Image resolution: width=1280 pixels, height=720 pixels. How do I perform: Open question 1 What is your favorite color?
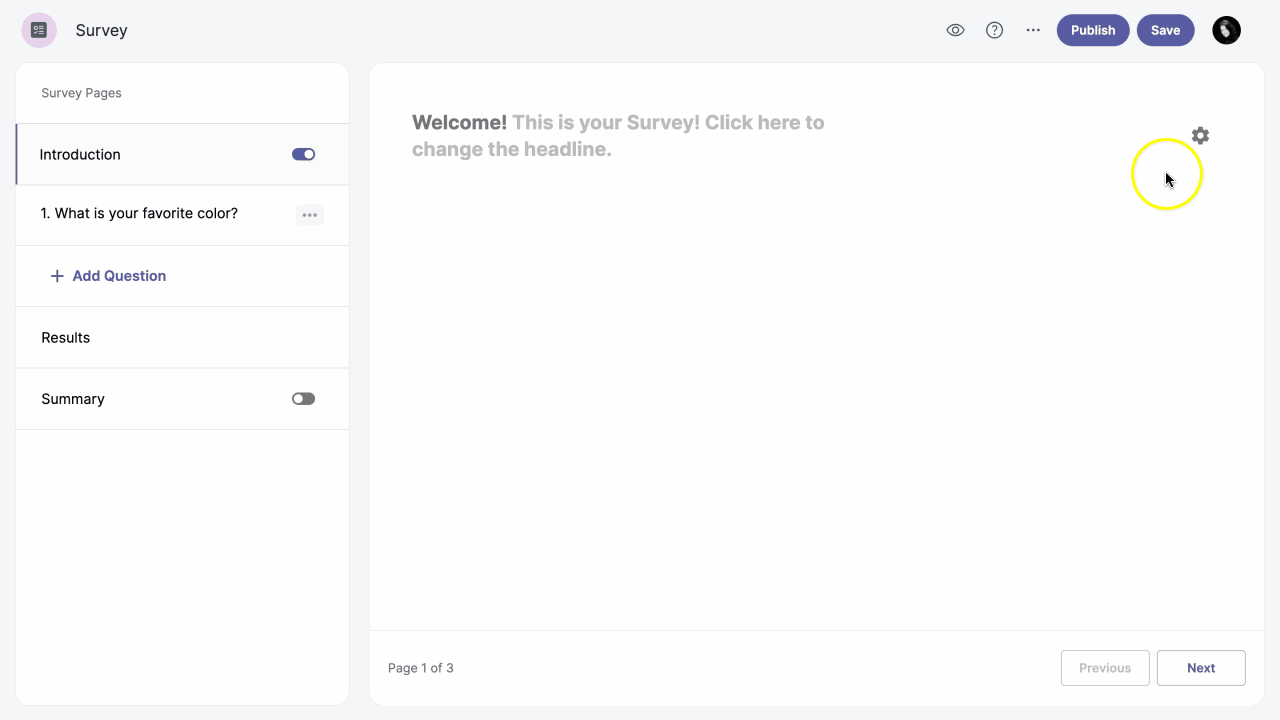click(139, 214)
